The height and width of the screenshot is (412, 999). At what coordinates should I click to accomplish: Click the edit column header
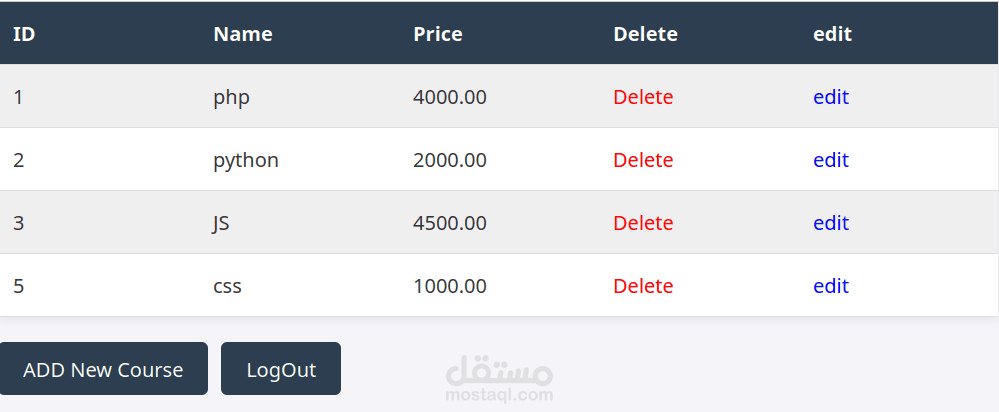point(832,34)
